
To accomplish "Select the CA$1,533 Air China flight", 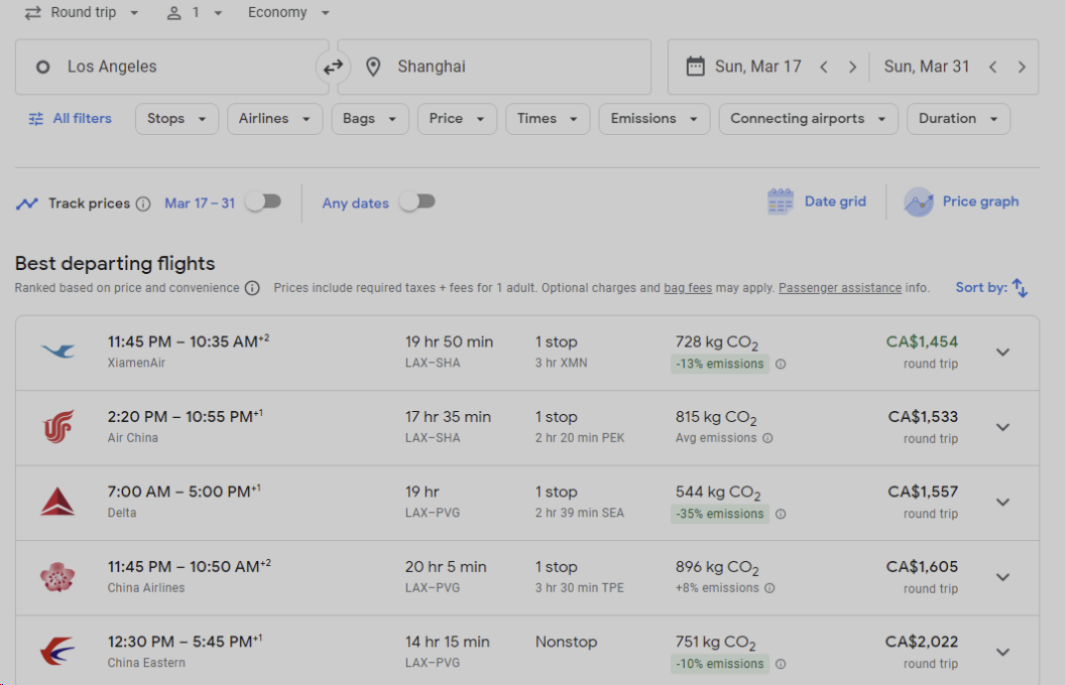I will [527, 428].
